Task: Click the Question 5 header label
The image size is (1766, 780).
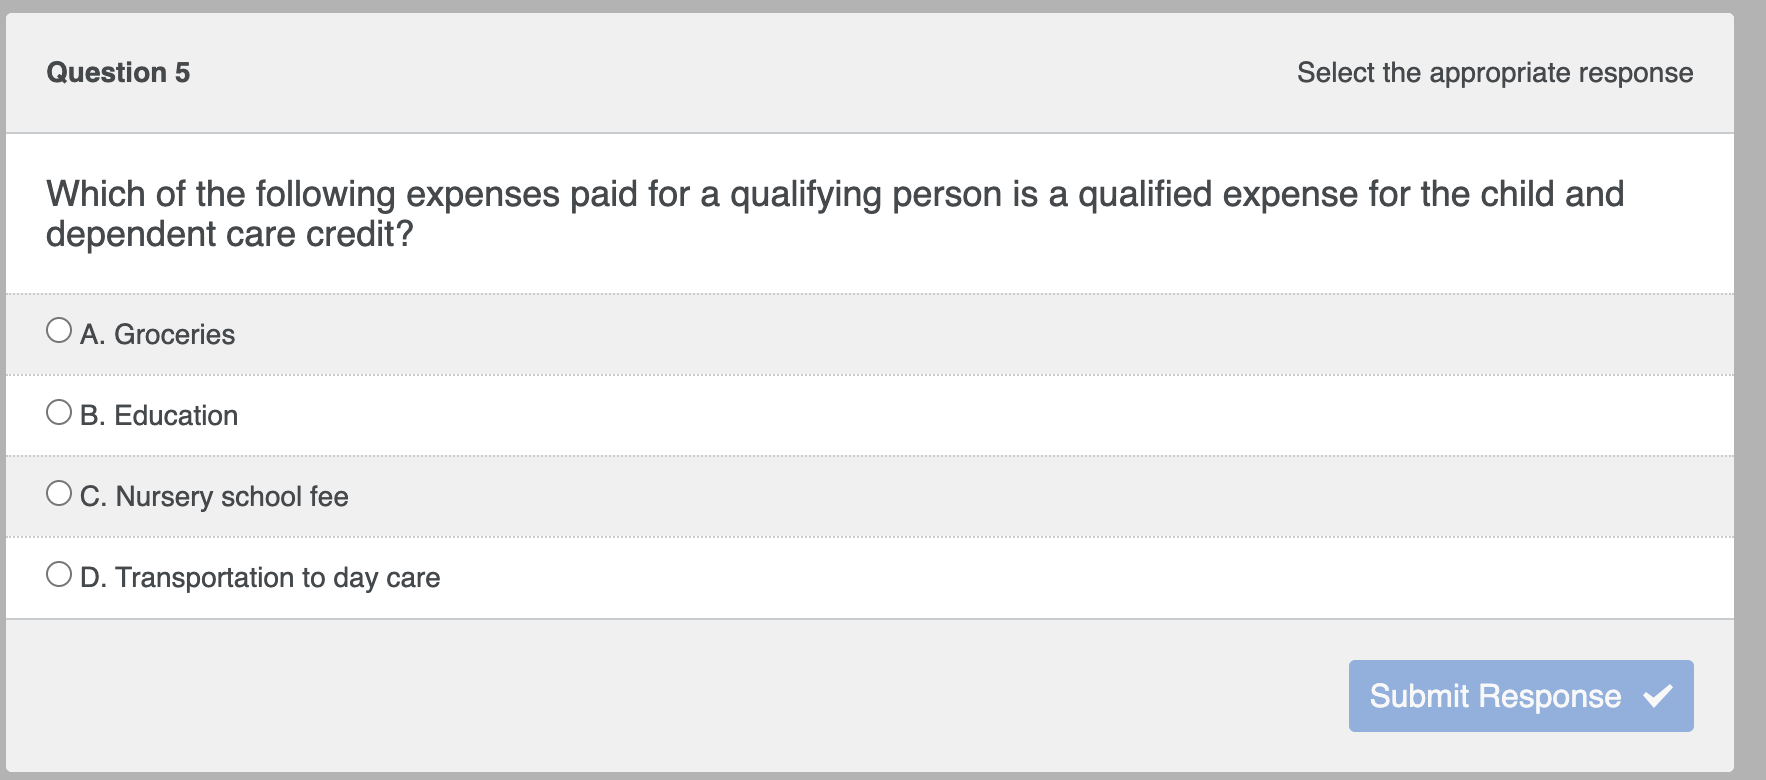Action: pos(118,72)
